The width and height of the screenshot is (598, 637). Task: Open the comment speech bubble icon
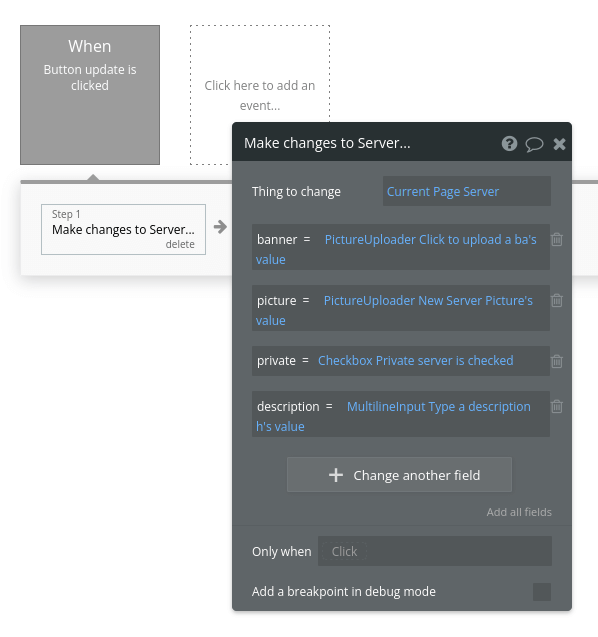click(534, 144)
